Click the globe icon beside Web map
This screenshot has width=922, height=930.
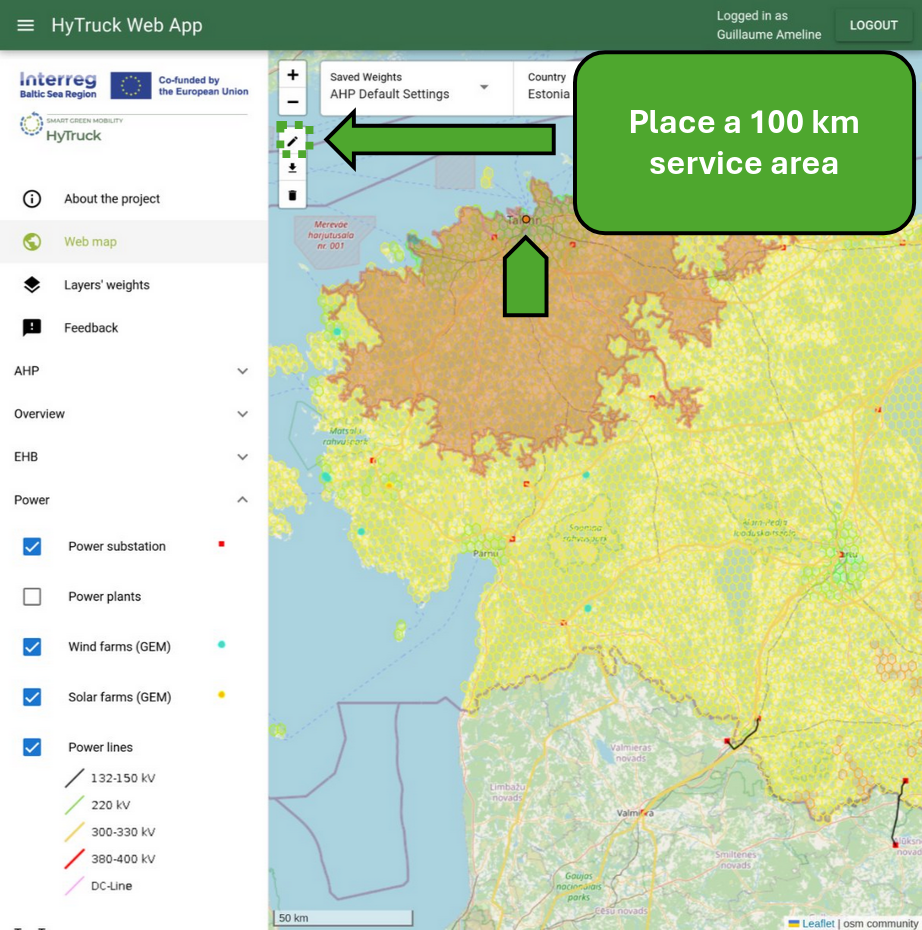click(32, 241)
